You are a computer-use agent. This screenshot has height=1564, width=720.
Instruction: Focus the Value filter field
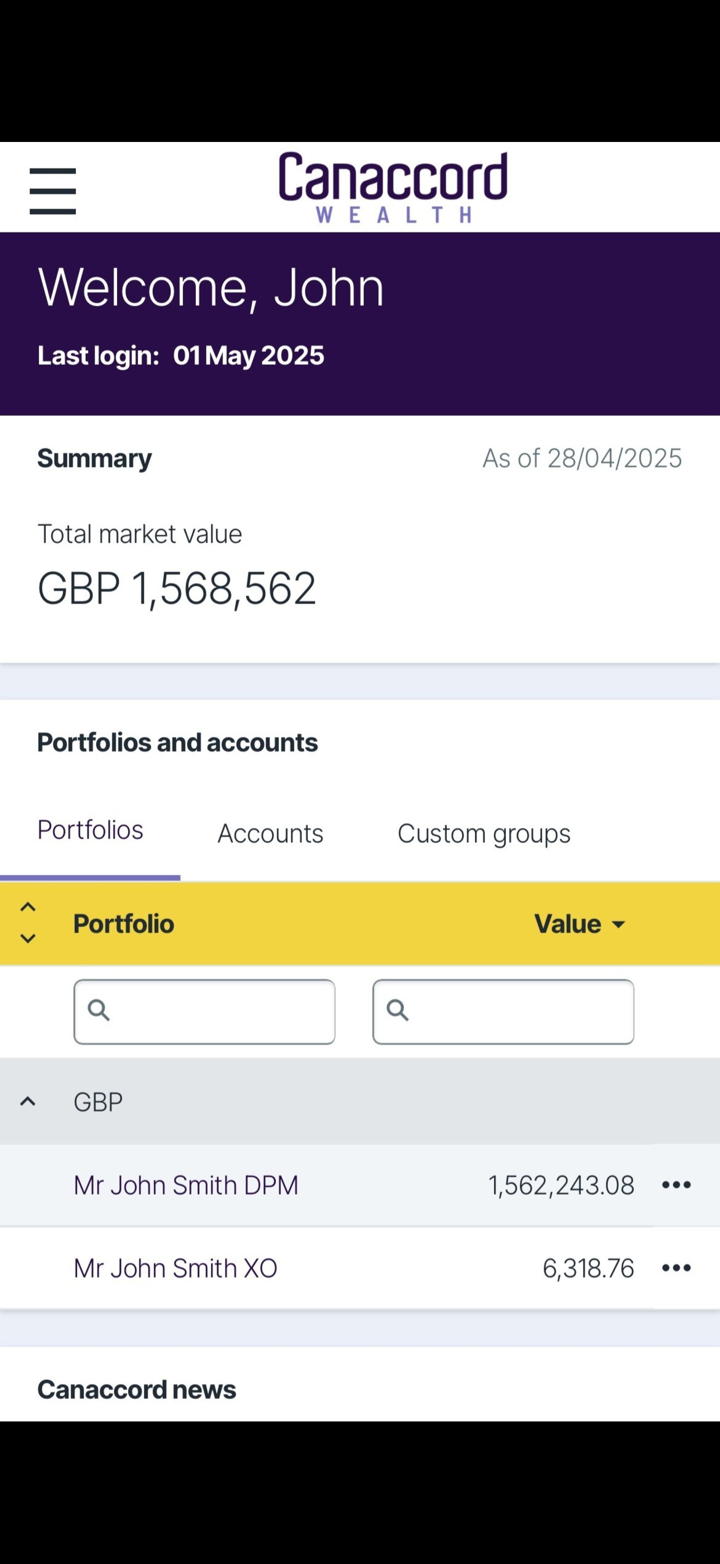[520, 1012]
